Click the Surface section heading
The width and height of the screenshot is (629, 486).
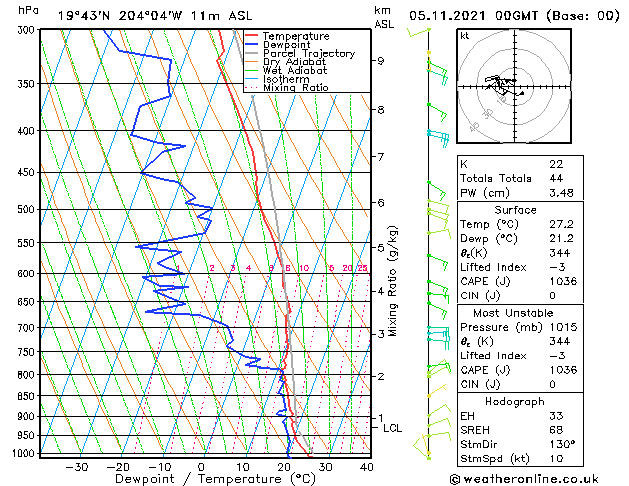coord(515,210)
